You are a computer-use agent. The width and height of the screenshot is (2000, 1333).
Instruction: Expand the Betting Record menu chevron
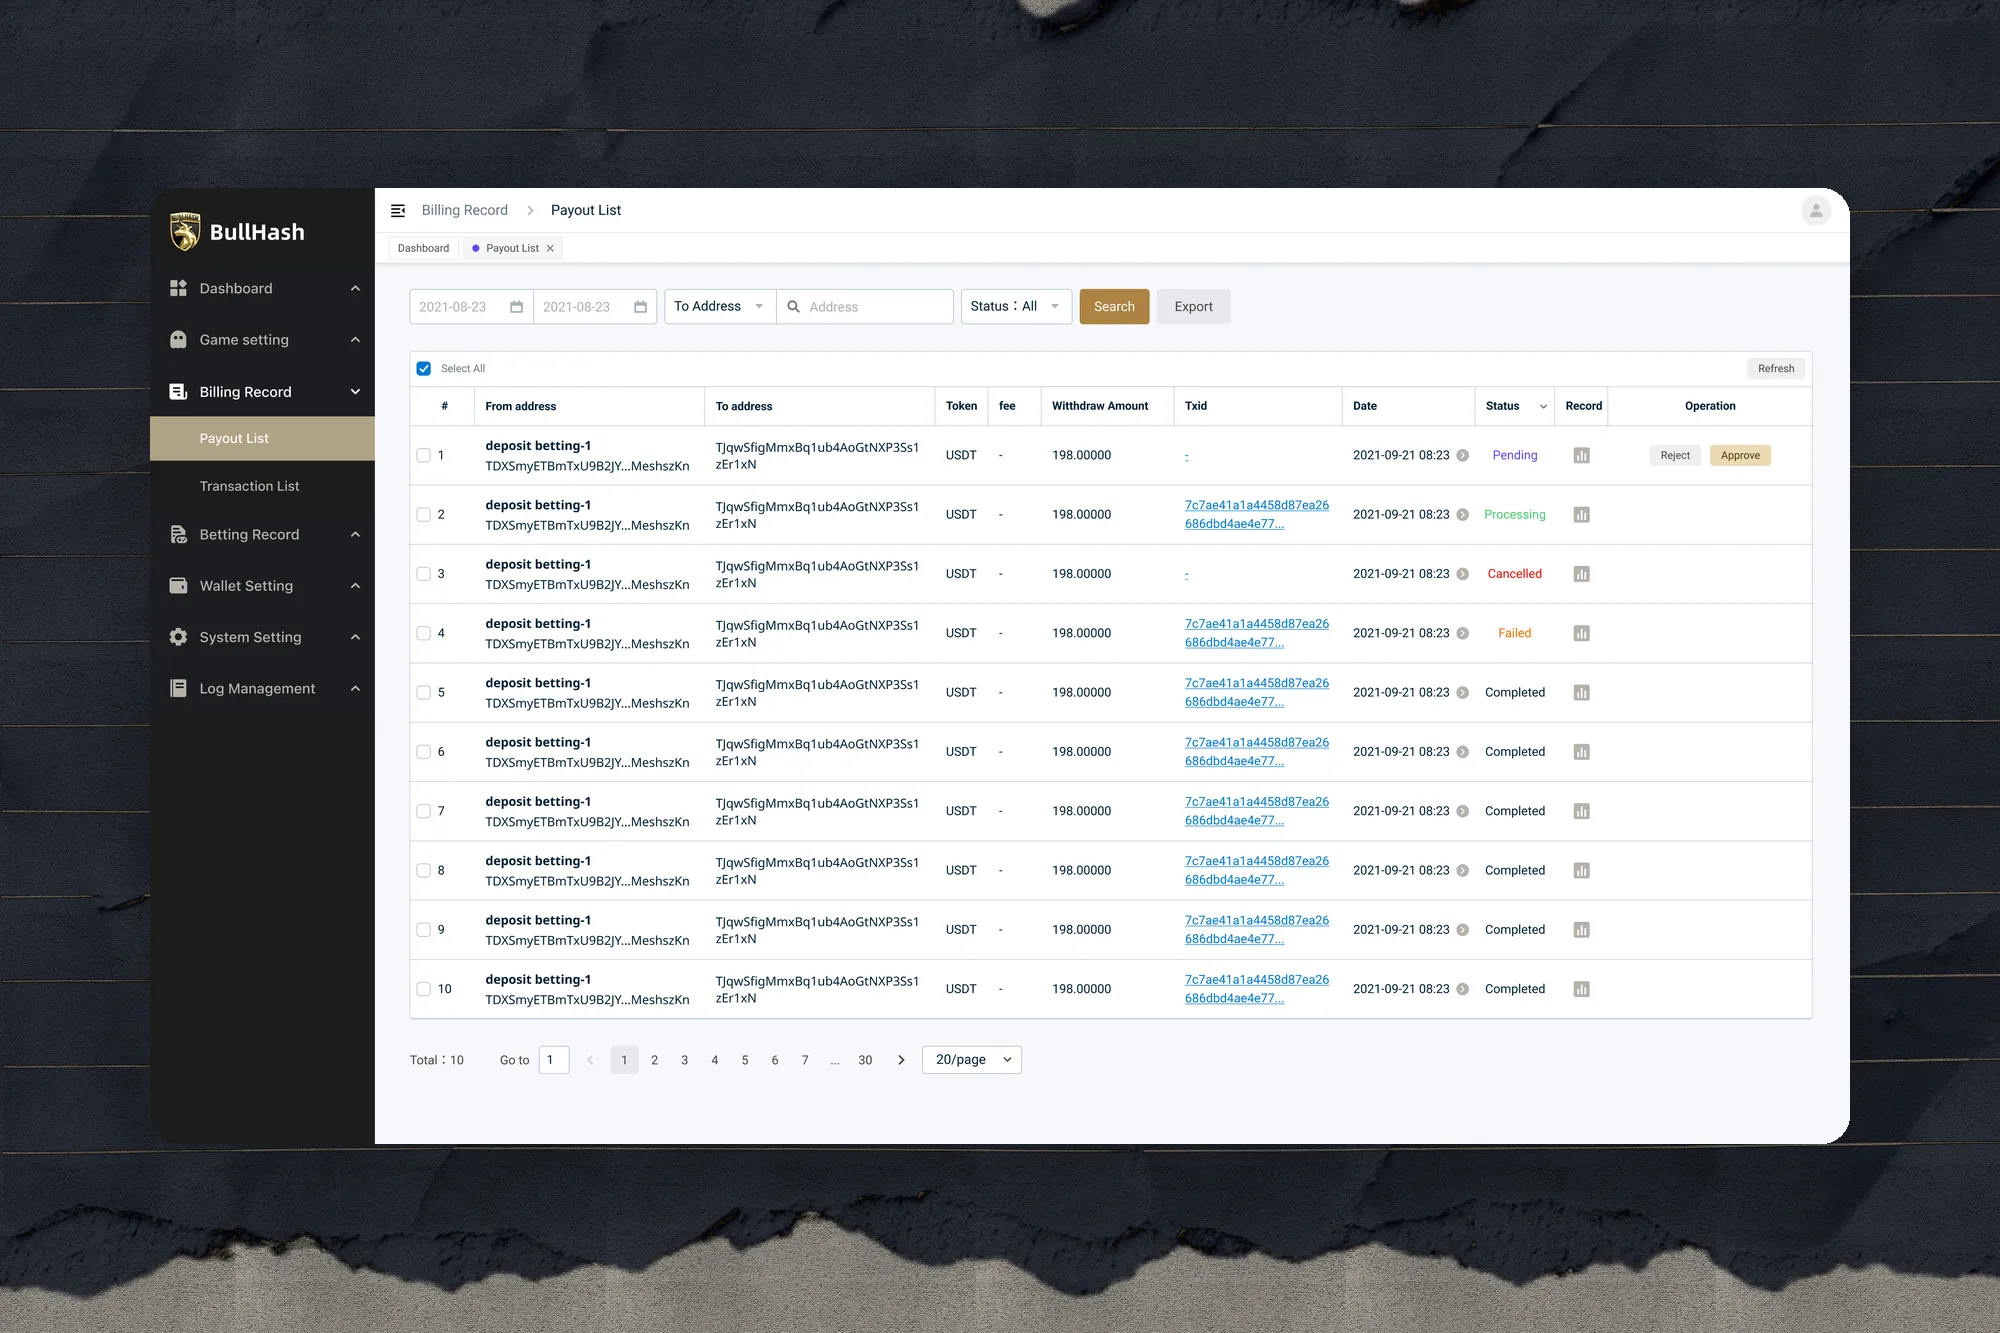tap(355, 534)
